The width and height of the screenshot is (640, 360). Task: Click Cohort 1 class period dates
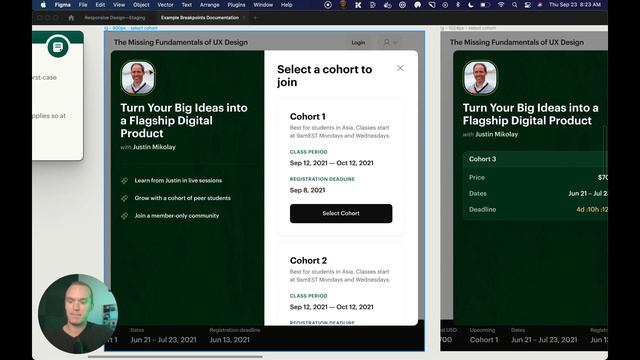click(331, 163)
